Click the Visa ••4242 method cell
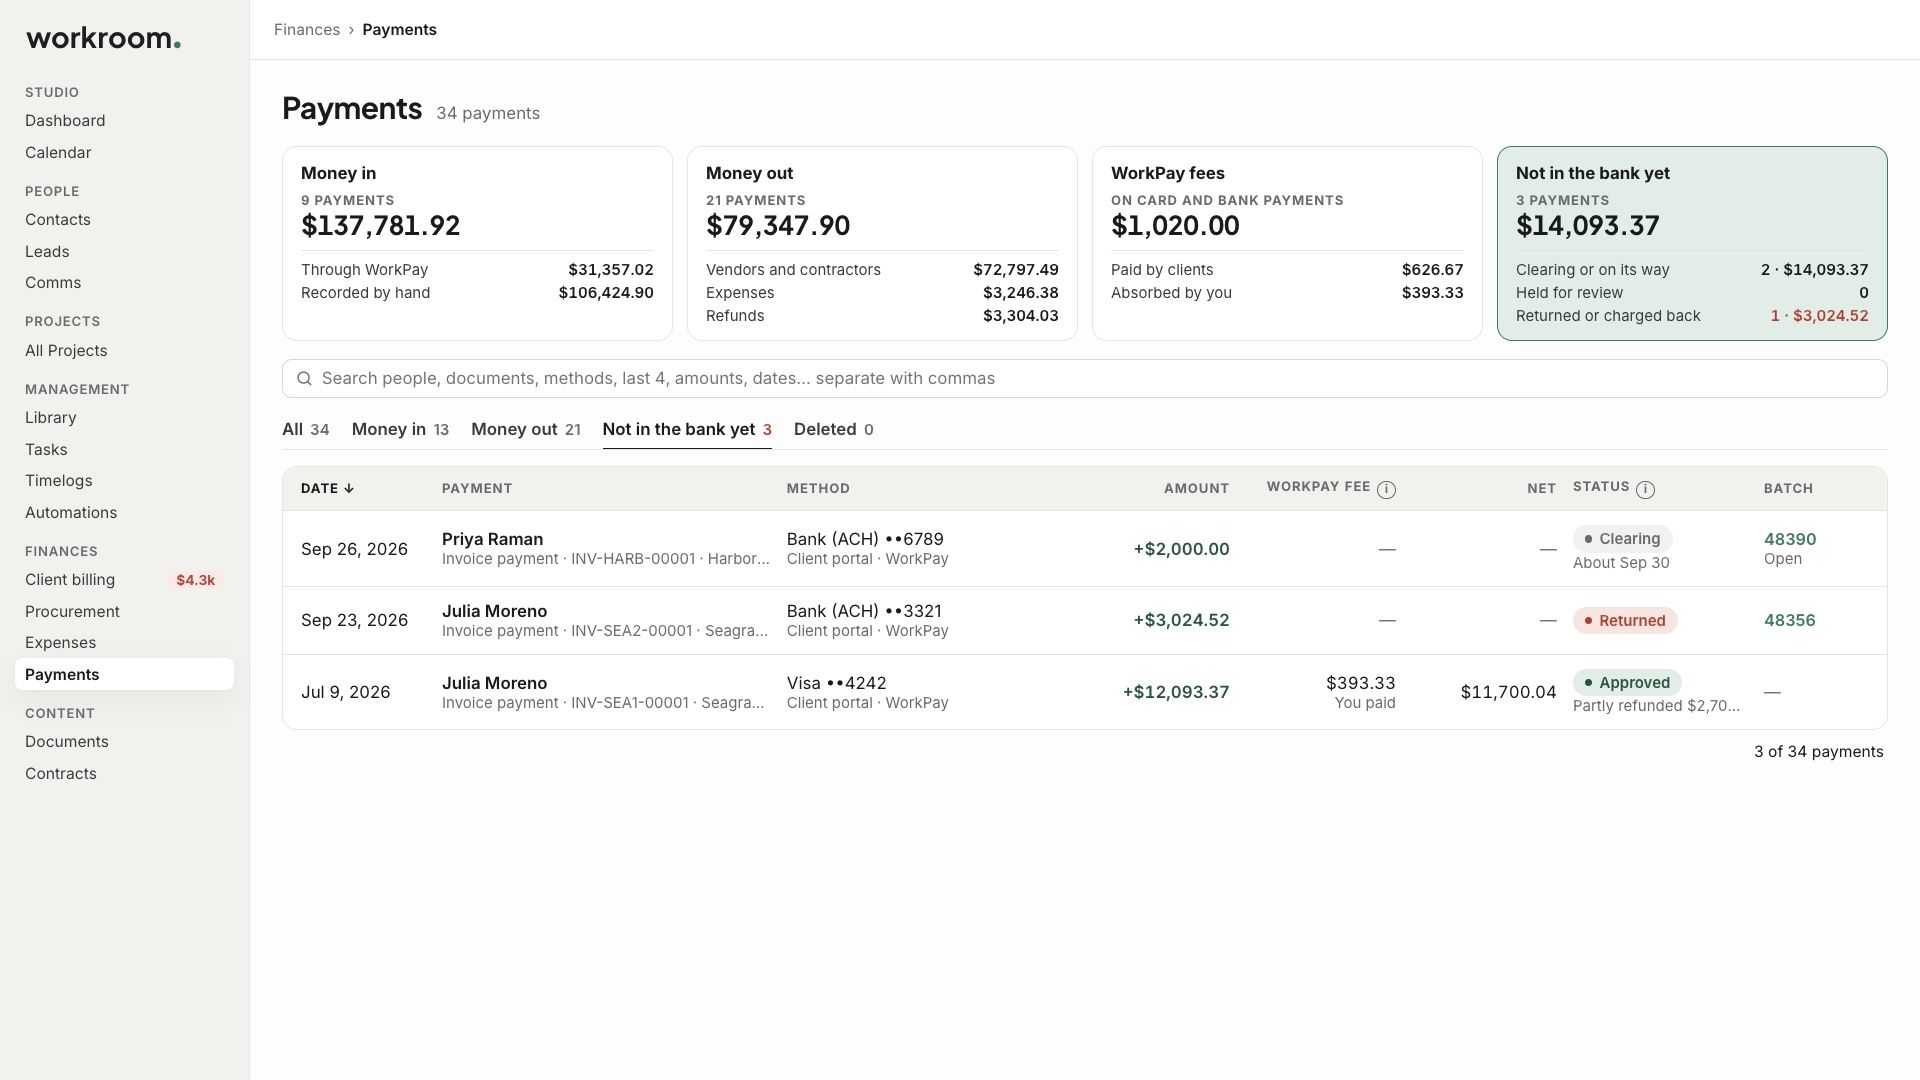This screenshot has height=1080, width=1920. click(867, 692)
